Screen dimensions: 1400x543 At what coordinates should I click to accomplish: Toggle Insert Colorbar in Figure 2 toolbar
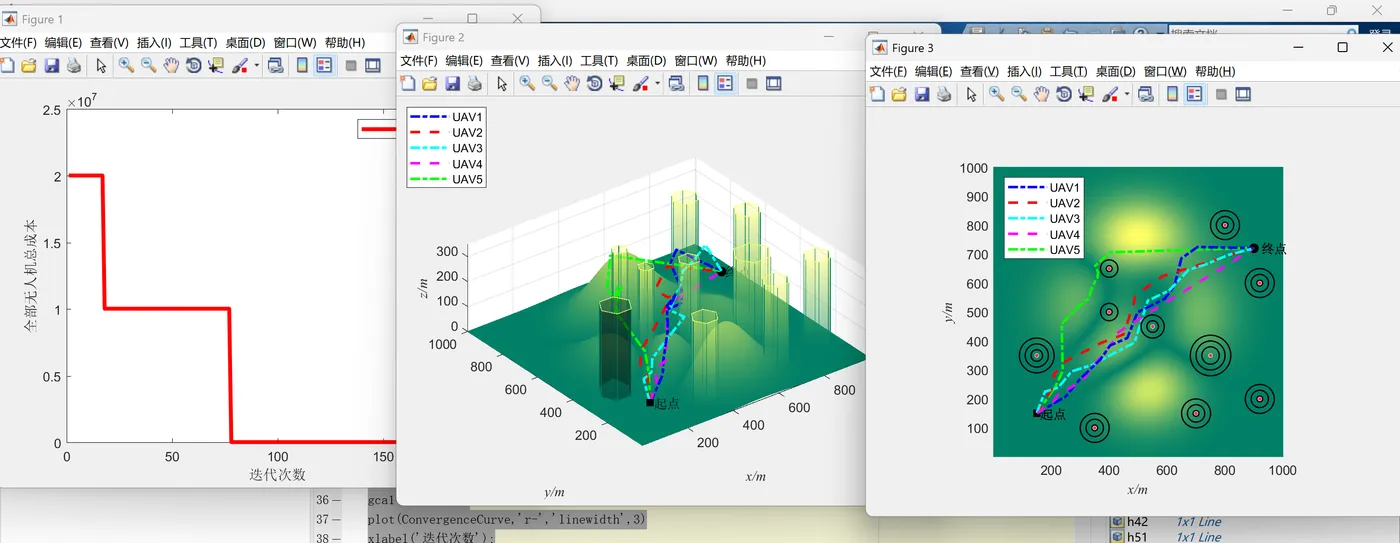click(x=703, y=84)
